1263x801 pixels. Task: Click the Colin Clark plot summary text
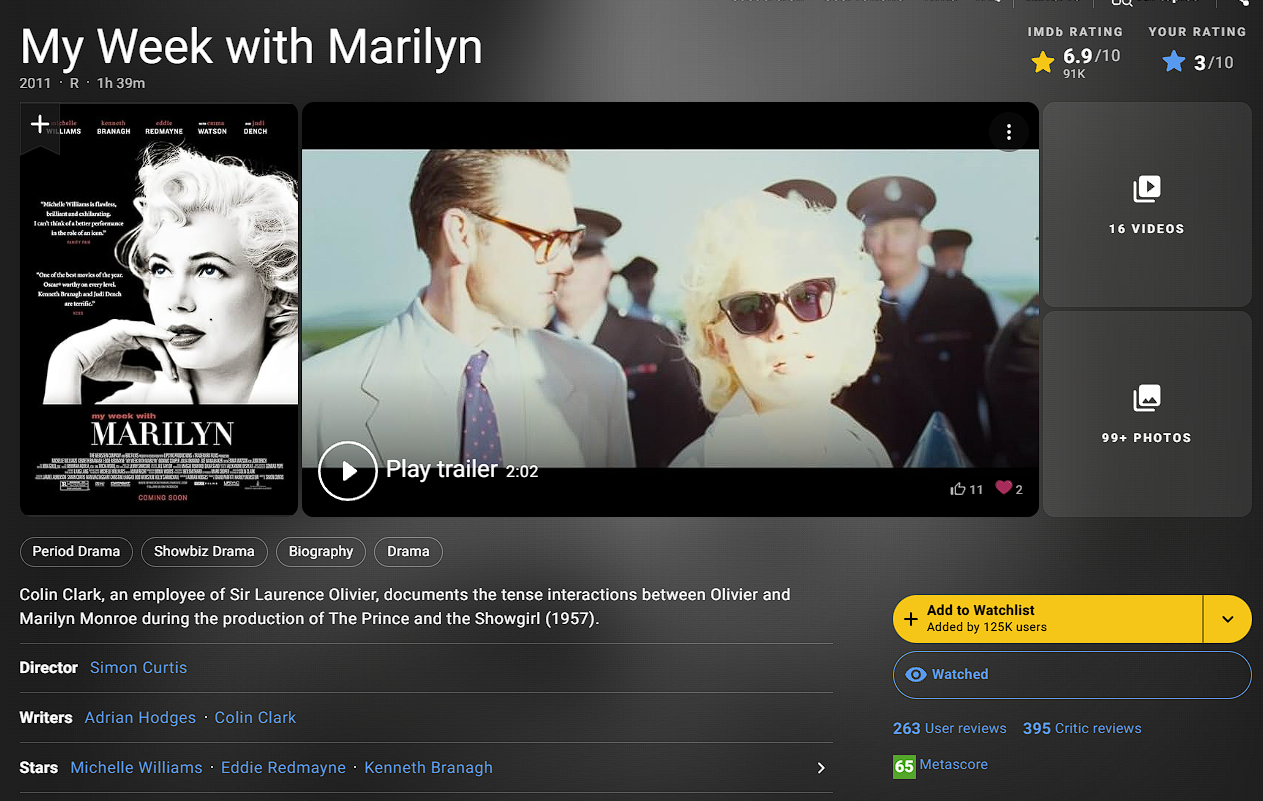405,606
